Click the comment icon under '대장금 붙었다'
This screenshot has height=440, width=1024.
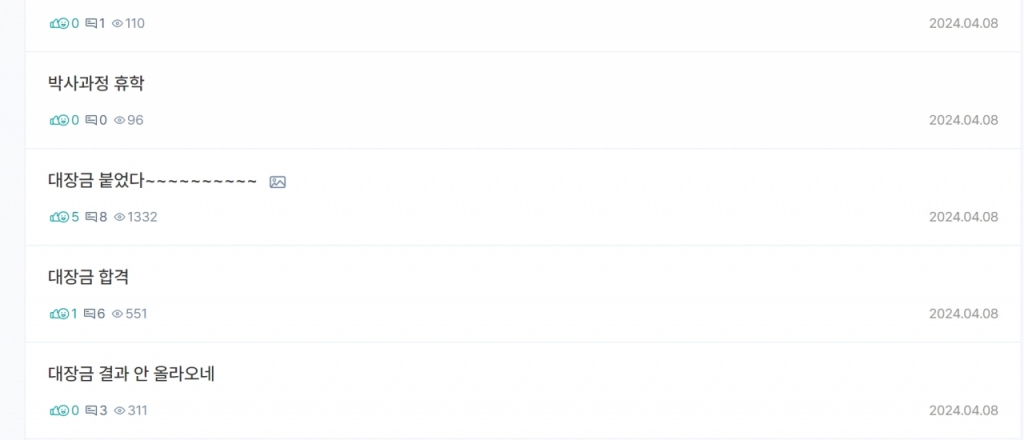point(91,218)
